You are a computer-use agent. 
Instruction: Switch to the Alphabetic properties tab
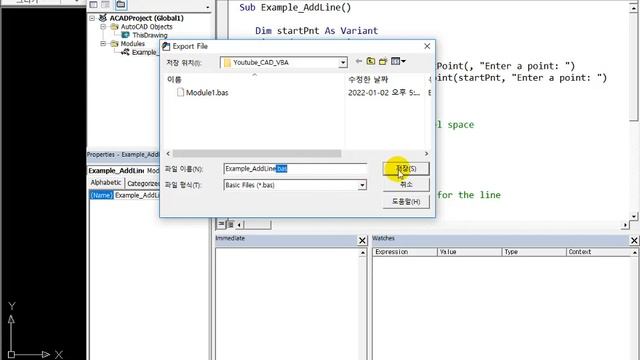click(106, 182)
